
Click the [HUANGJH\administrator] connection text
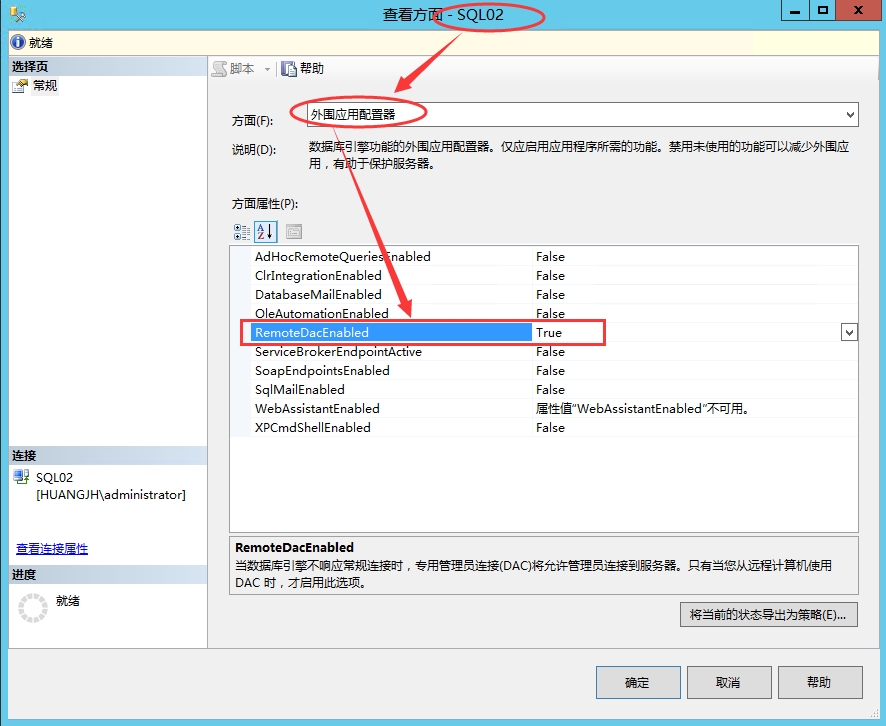click(111, 495)
